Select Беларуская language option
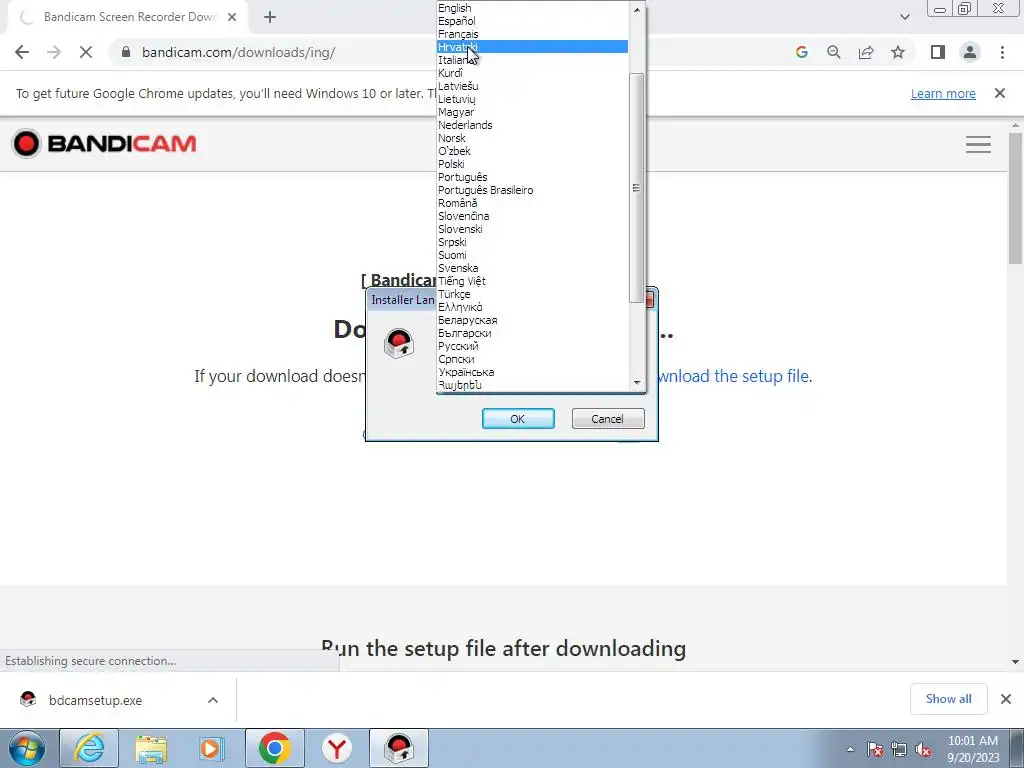The width and height of the screenshot is (1024, 768). 532,320
